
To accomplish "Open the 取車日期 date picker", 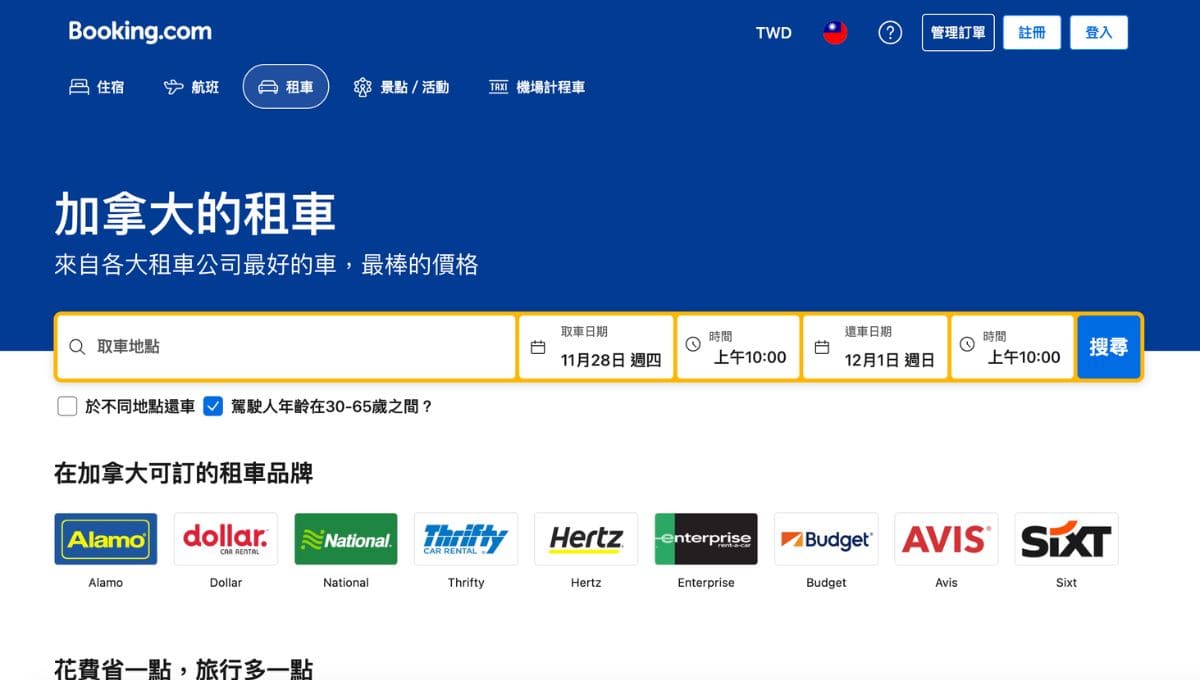I will tap(596, 347).
